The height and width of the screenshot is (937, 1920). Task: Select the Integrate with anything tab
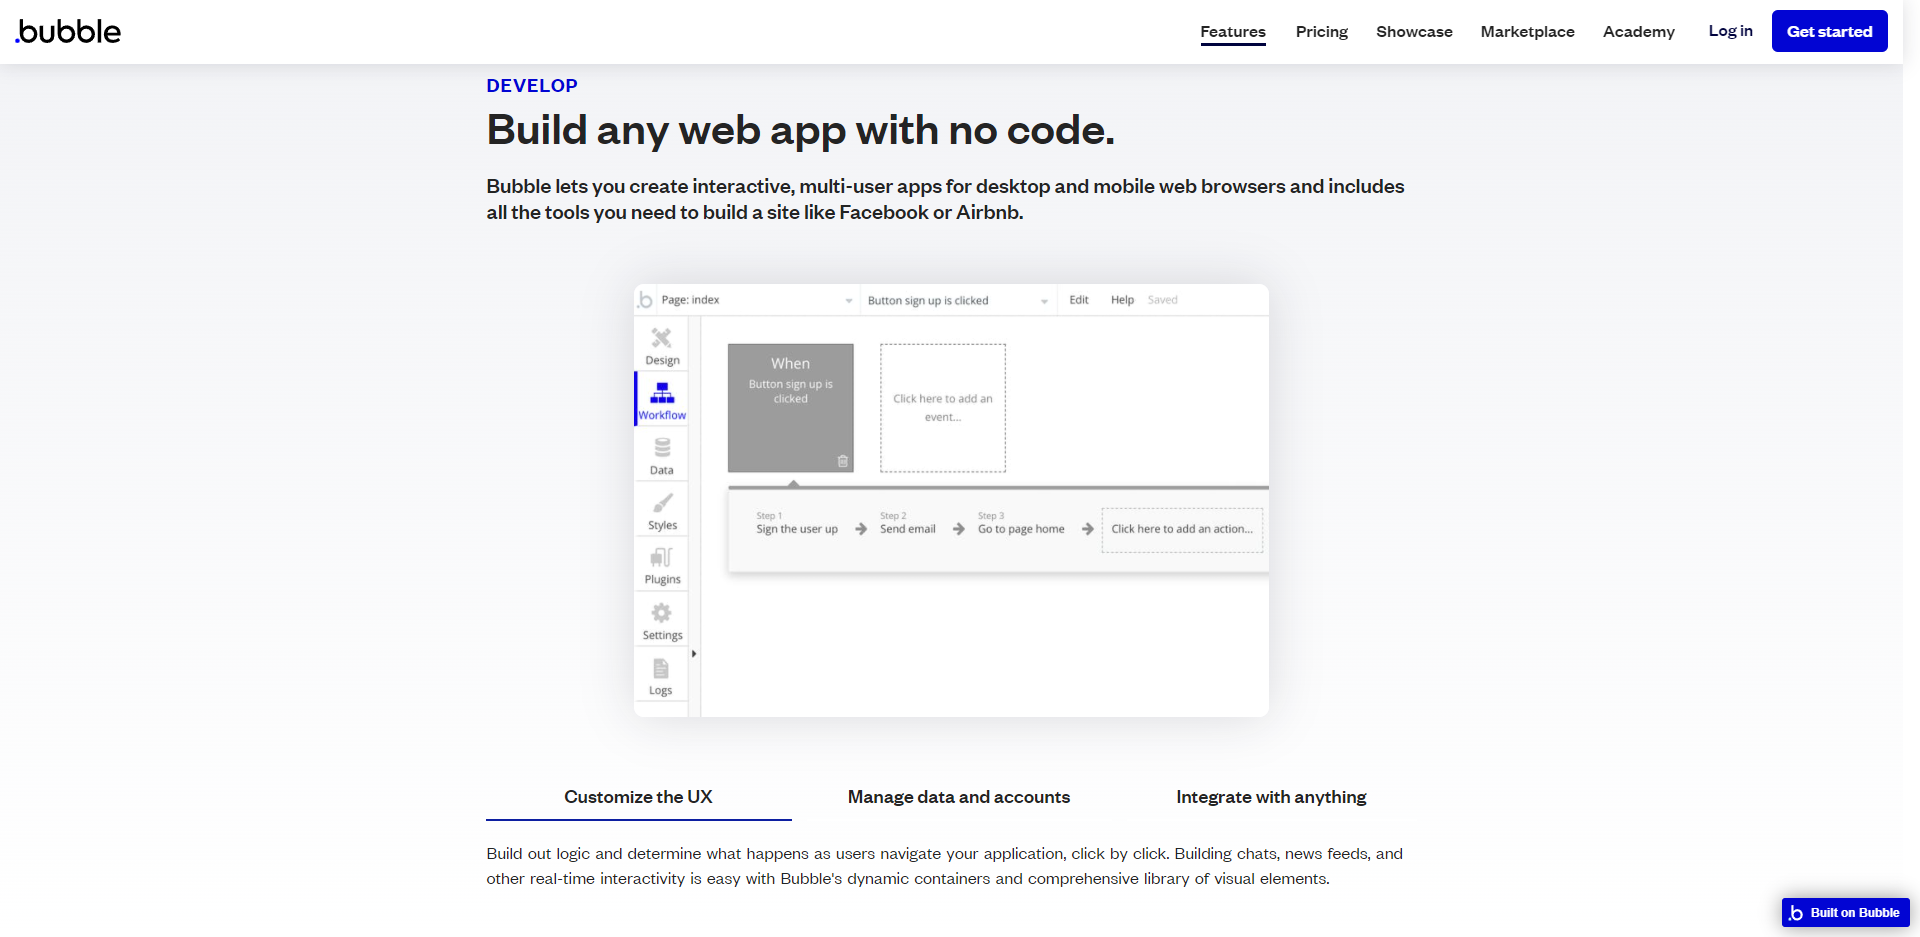[x=1271, y=797]
